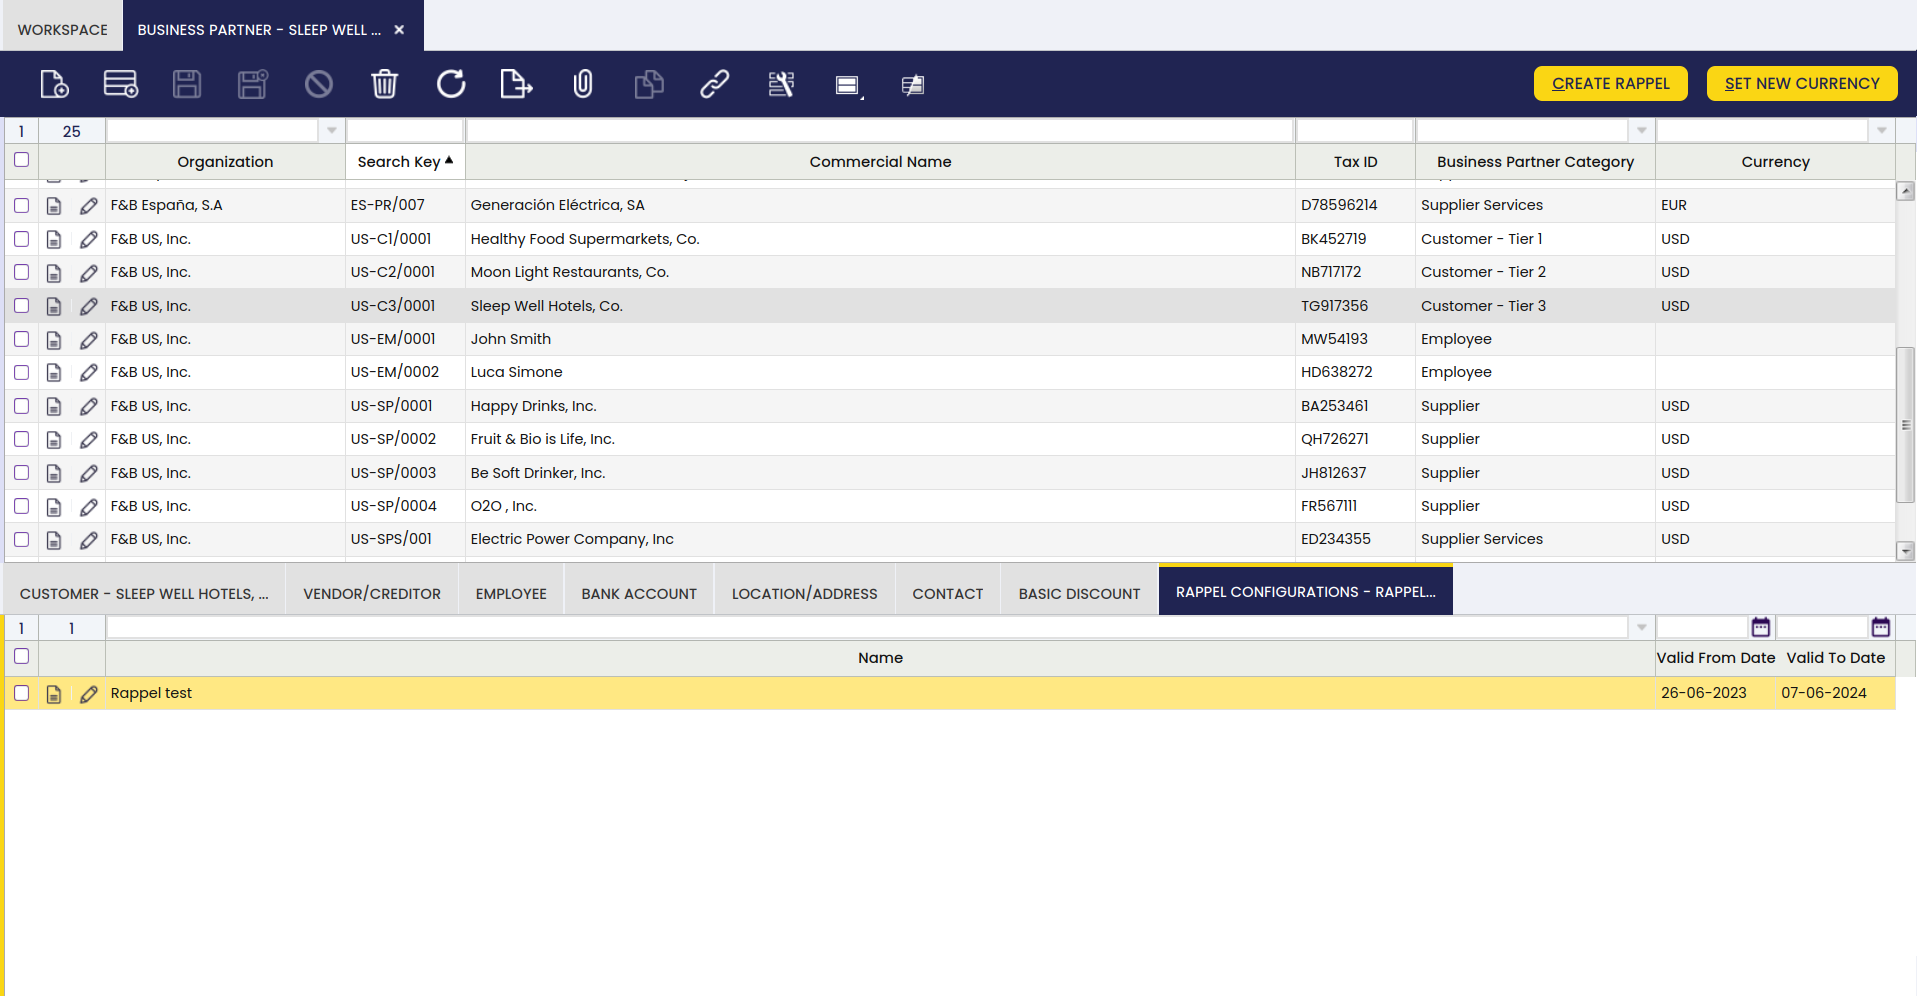
Task: Click the Tax ID column header
Action: coord(1355,162)
